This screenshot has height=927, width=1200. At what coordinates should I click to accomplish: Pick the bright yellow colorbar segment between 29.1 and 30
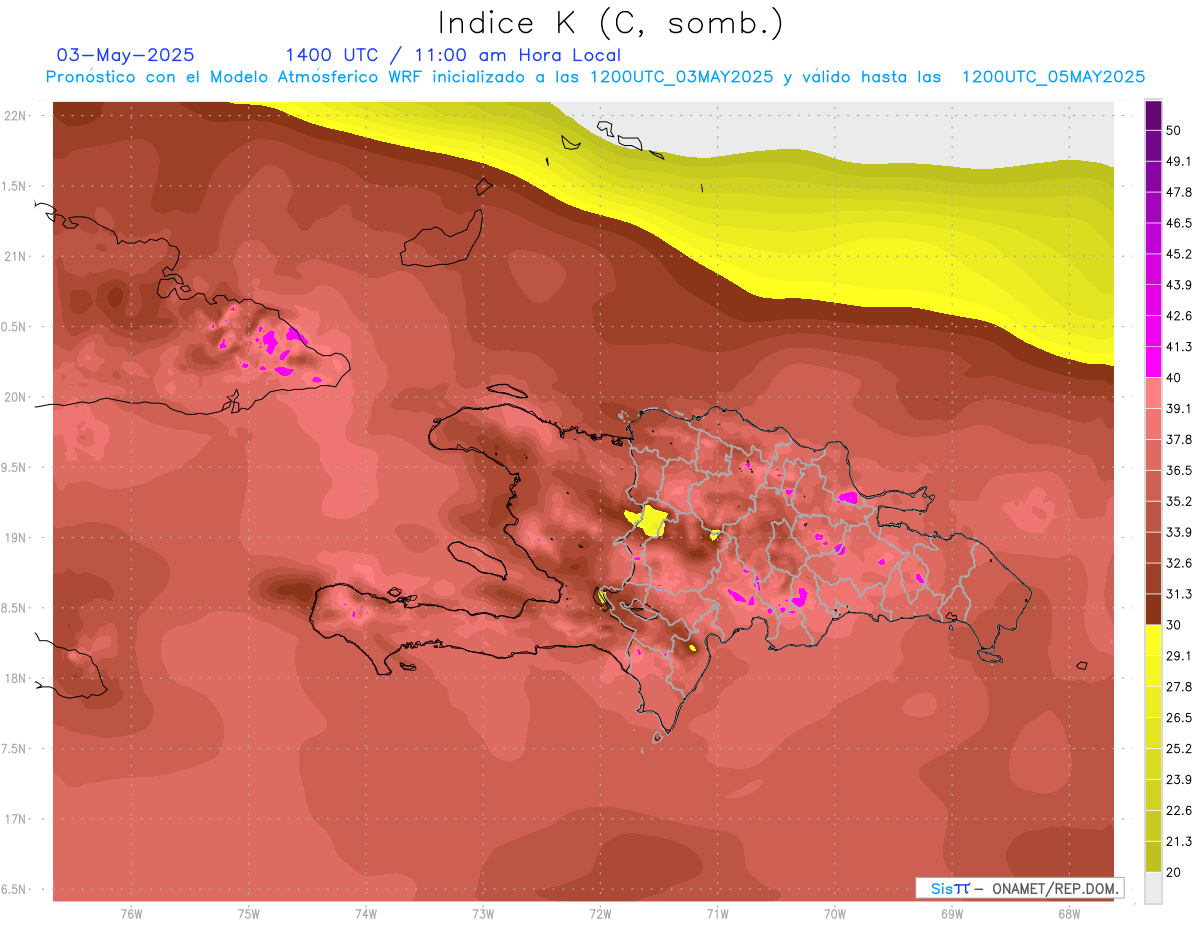pos(1153,640)
